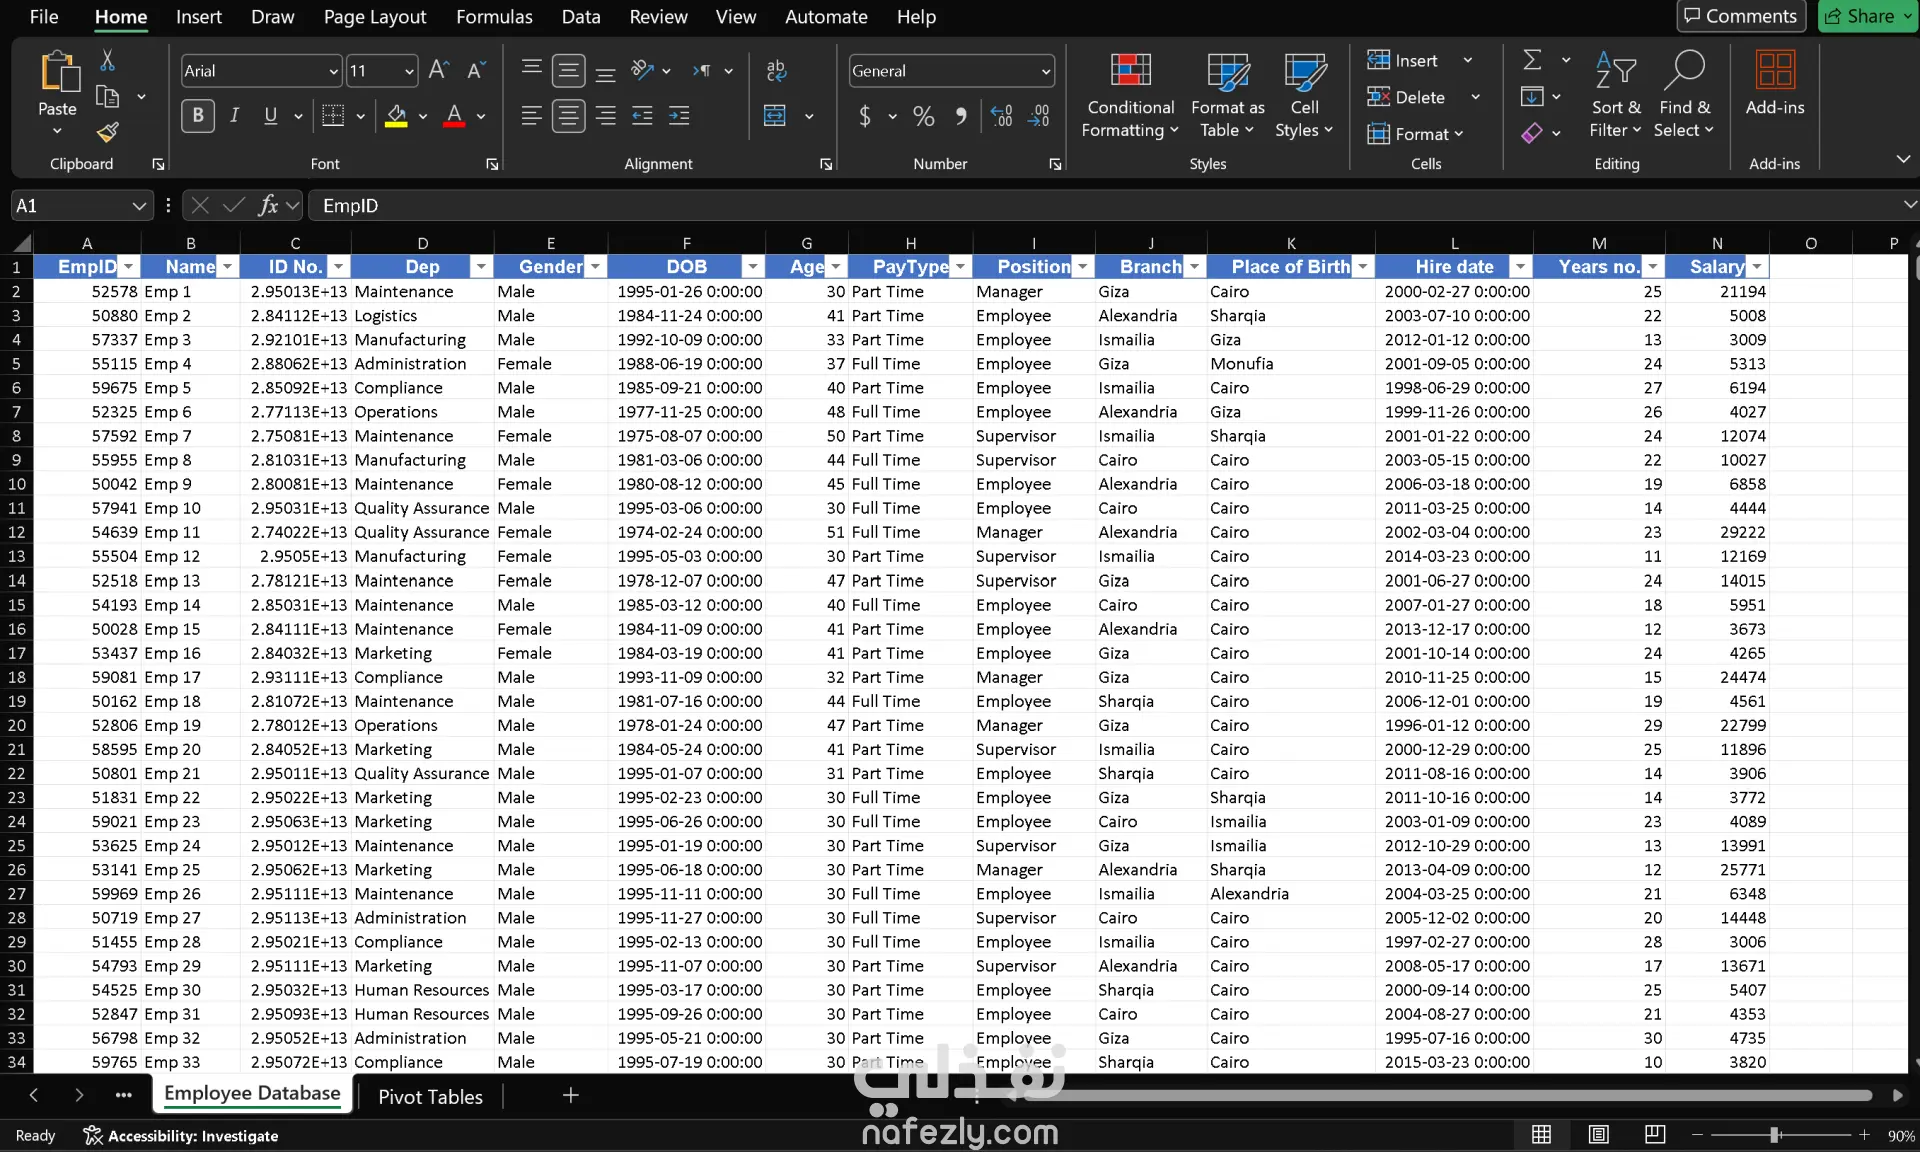Toggle Italic formatting
The image size is (1920, 1152).
pyautogui.click(x=234, y=116)
